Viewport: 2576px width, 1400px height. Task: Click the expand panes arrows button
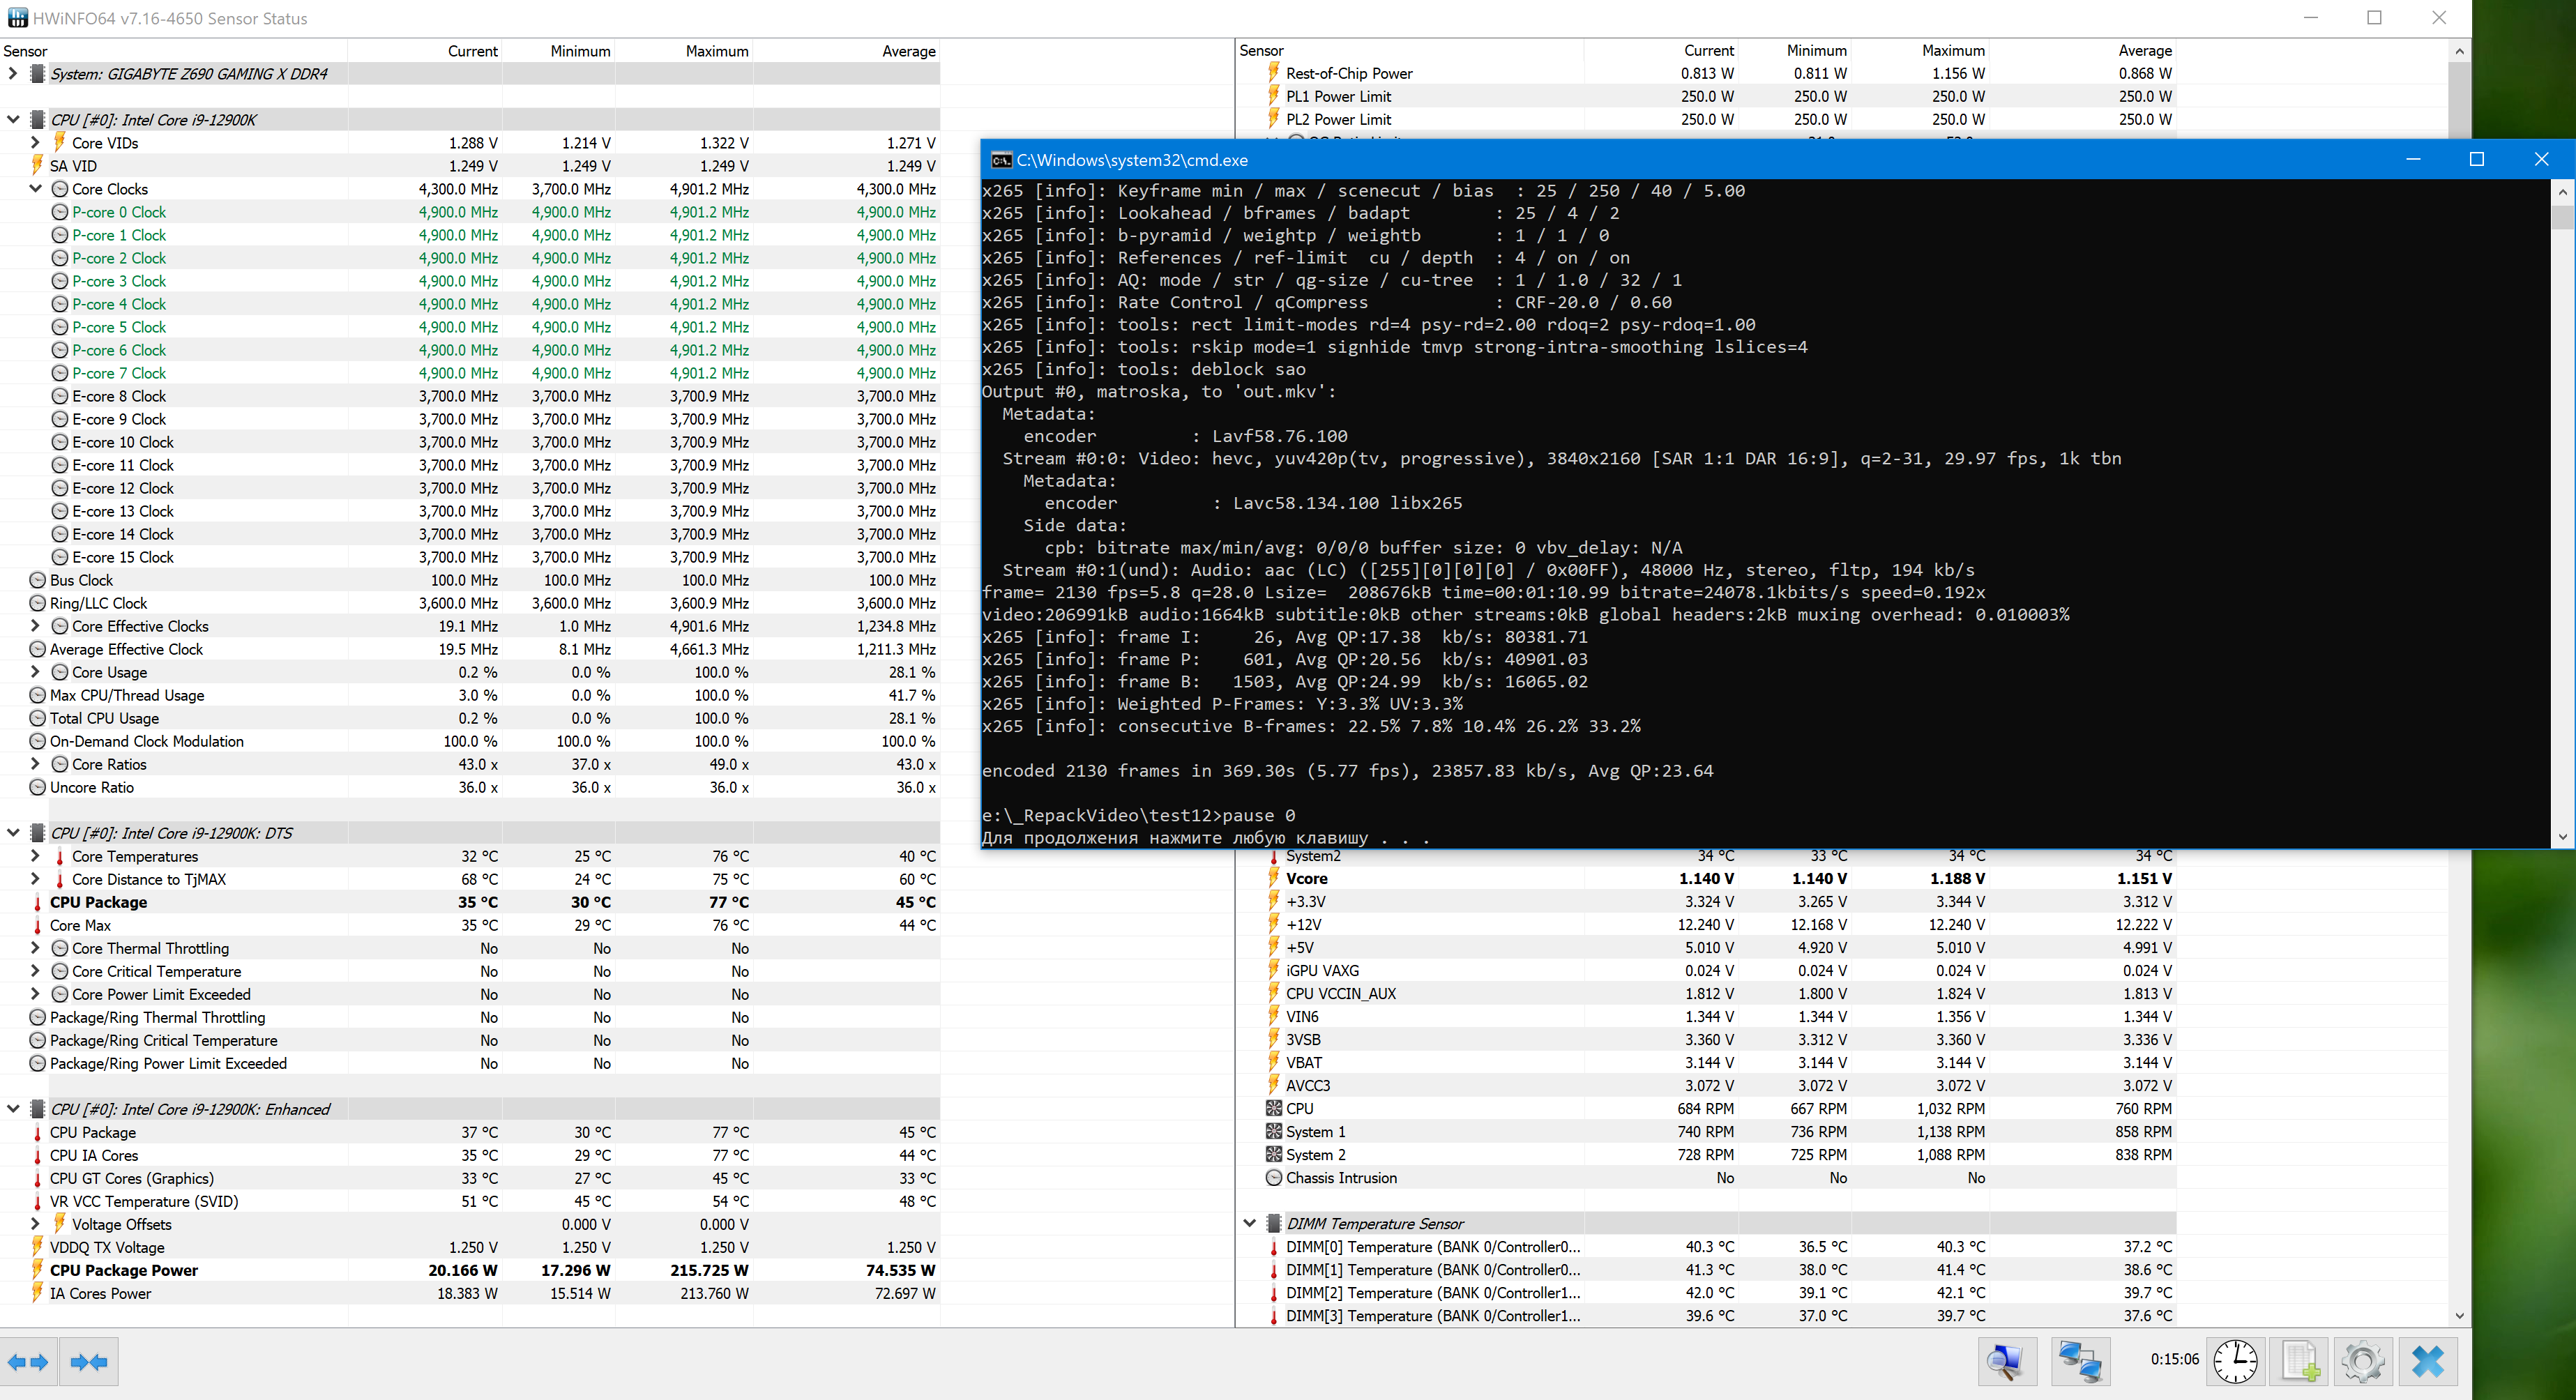(x=28, y=1362)
